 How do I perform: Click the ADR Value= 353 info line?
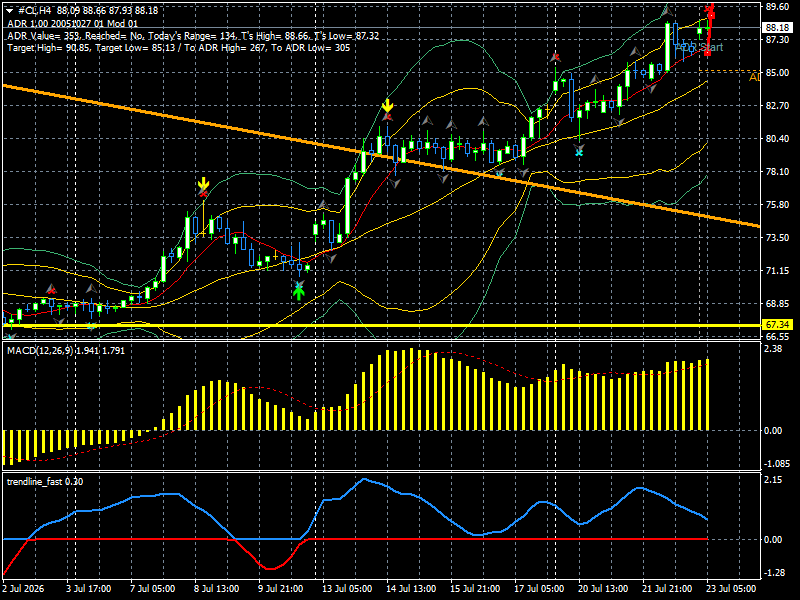[193, 36]
